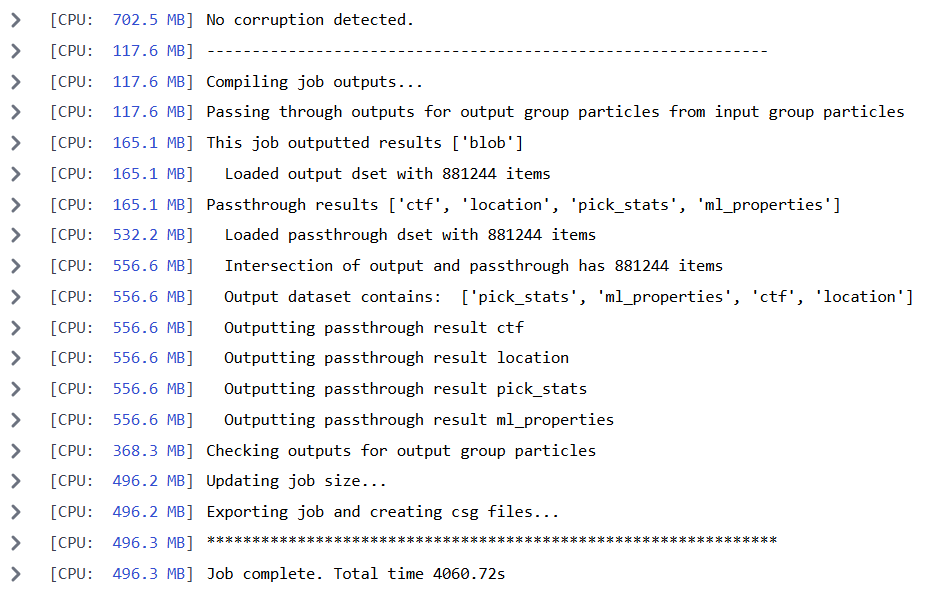Expand 'Loaded output dset with 881244 items'
The width and height of the screenshot is (947, 594).
(x=16, y=174)
